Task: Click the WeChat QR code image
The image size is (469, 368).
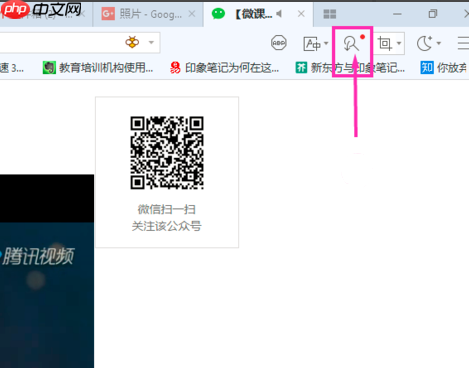Action: coord(167,153)
